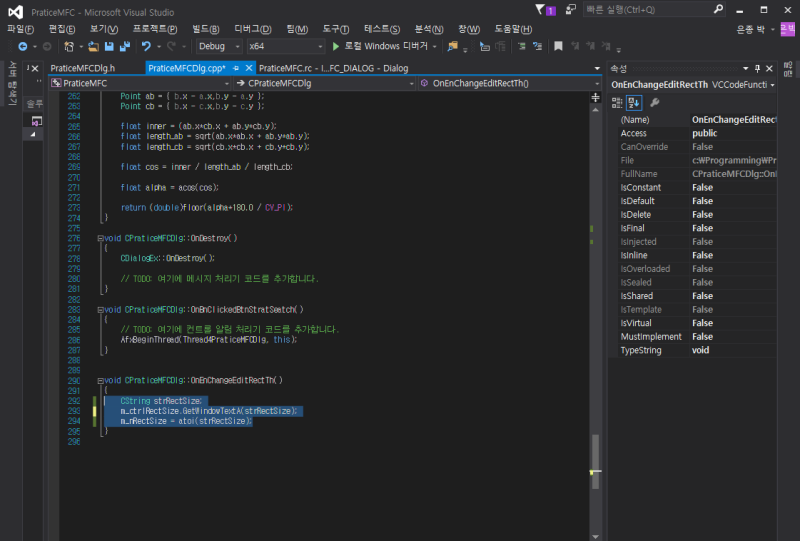This screenshot has width=800, height=541.
Task: Collapse the OnDestroy function block
Action: coord(101,238)
